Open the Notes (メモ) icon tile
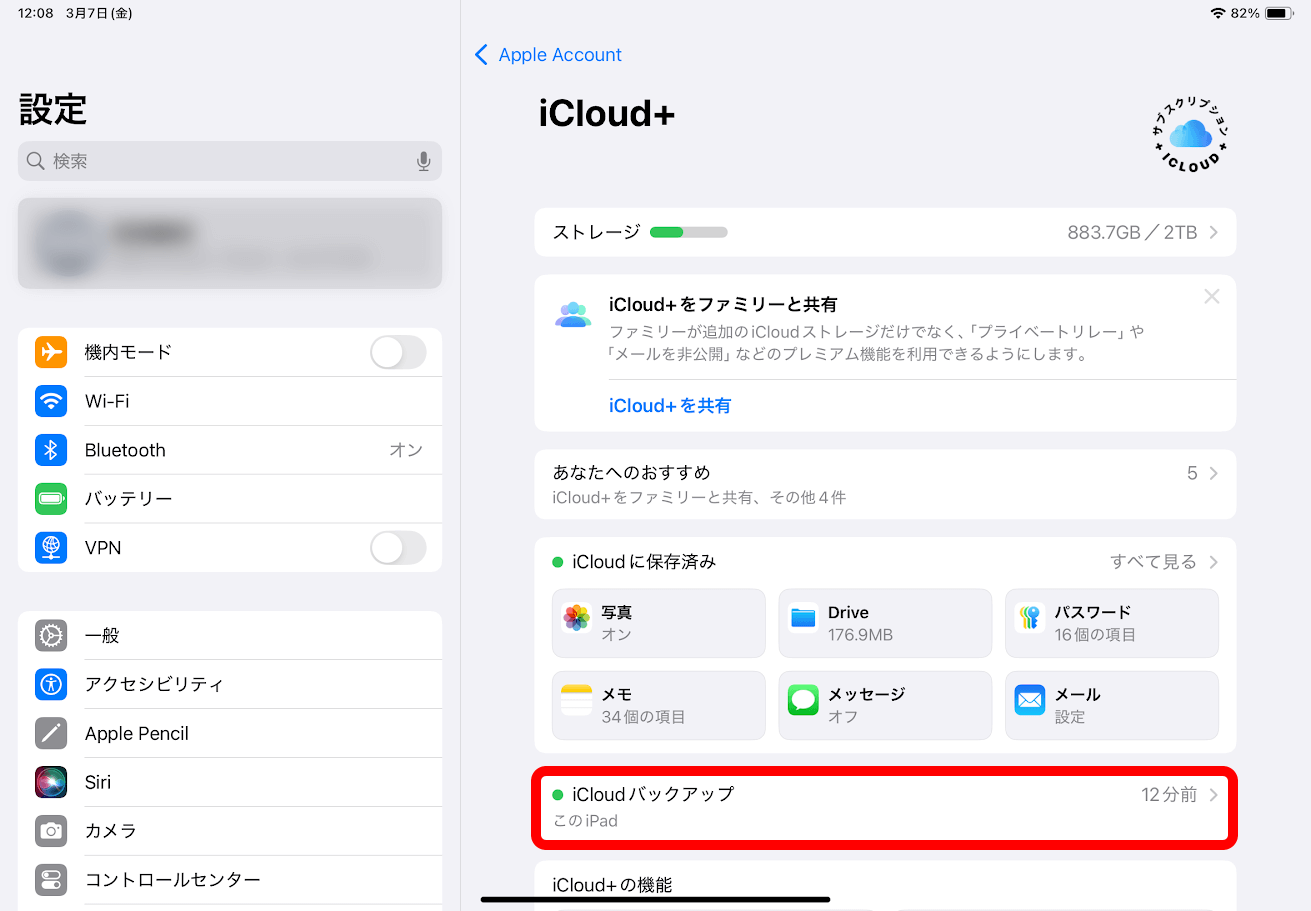The width and height of the screenshot is (1311, 911). point(577,700)
